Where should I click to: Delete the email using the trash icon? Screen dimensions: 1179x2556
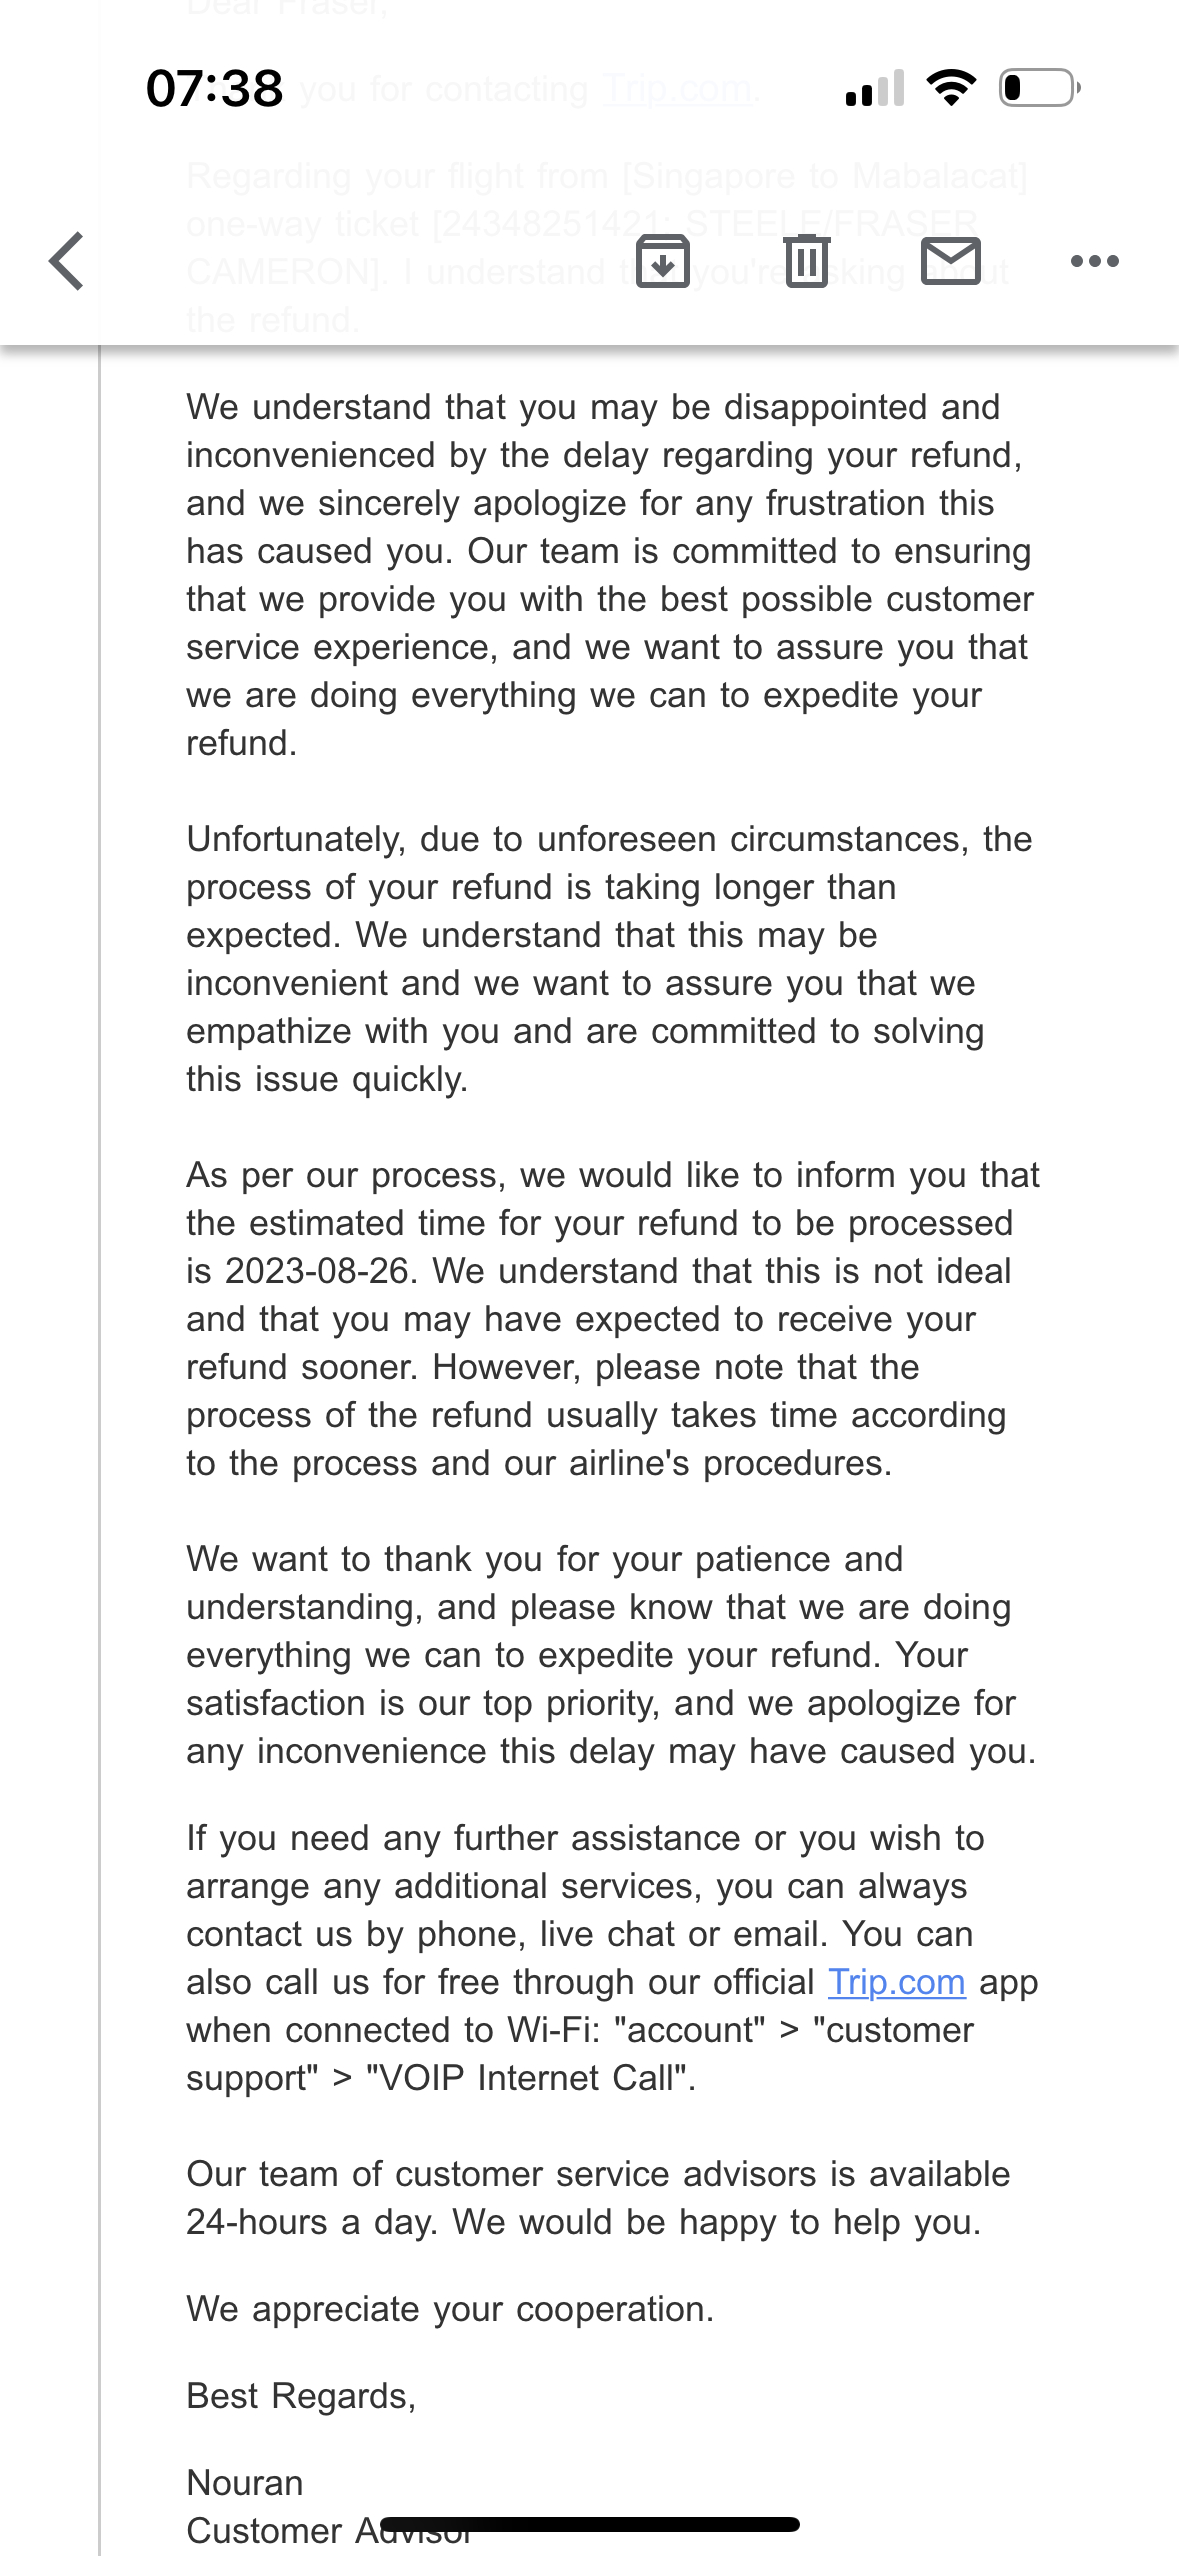click(x=807, y=261)
